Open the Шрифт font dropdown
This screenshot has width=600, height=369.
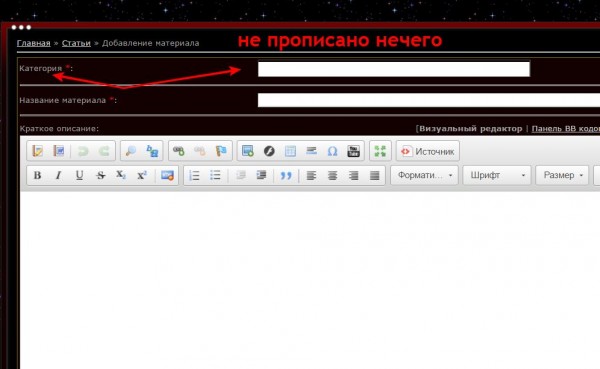[497, 175]
